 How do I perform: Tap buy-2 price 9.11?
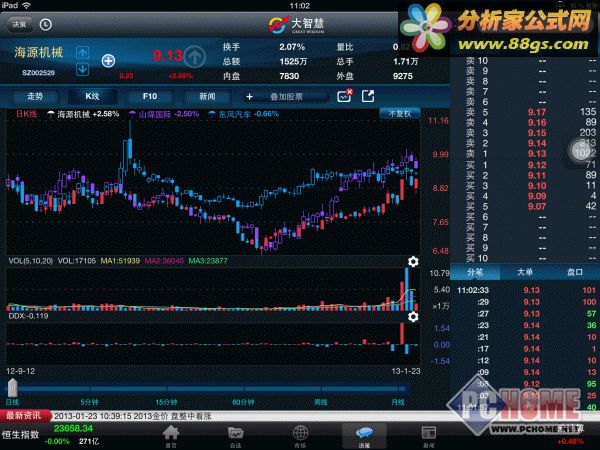(537, 175)
